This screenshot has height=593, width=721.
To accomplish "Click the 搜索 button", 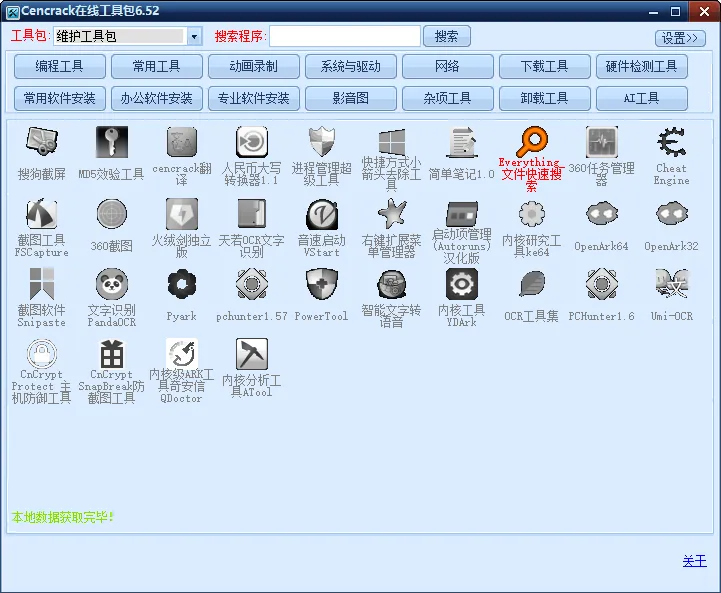I will pos(446,36).
